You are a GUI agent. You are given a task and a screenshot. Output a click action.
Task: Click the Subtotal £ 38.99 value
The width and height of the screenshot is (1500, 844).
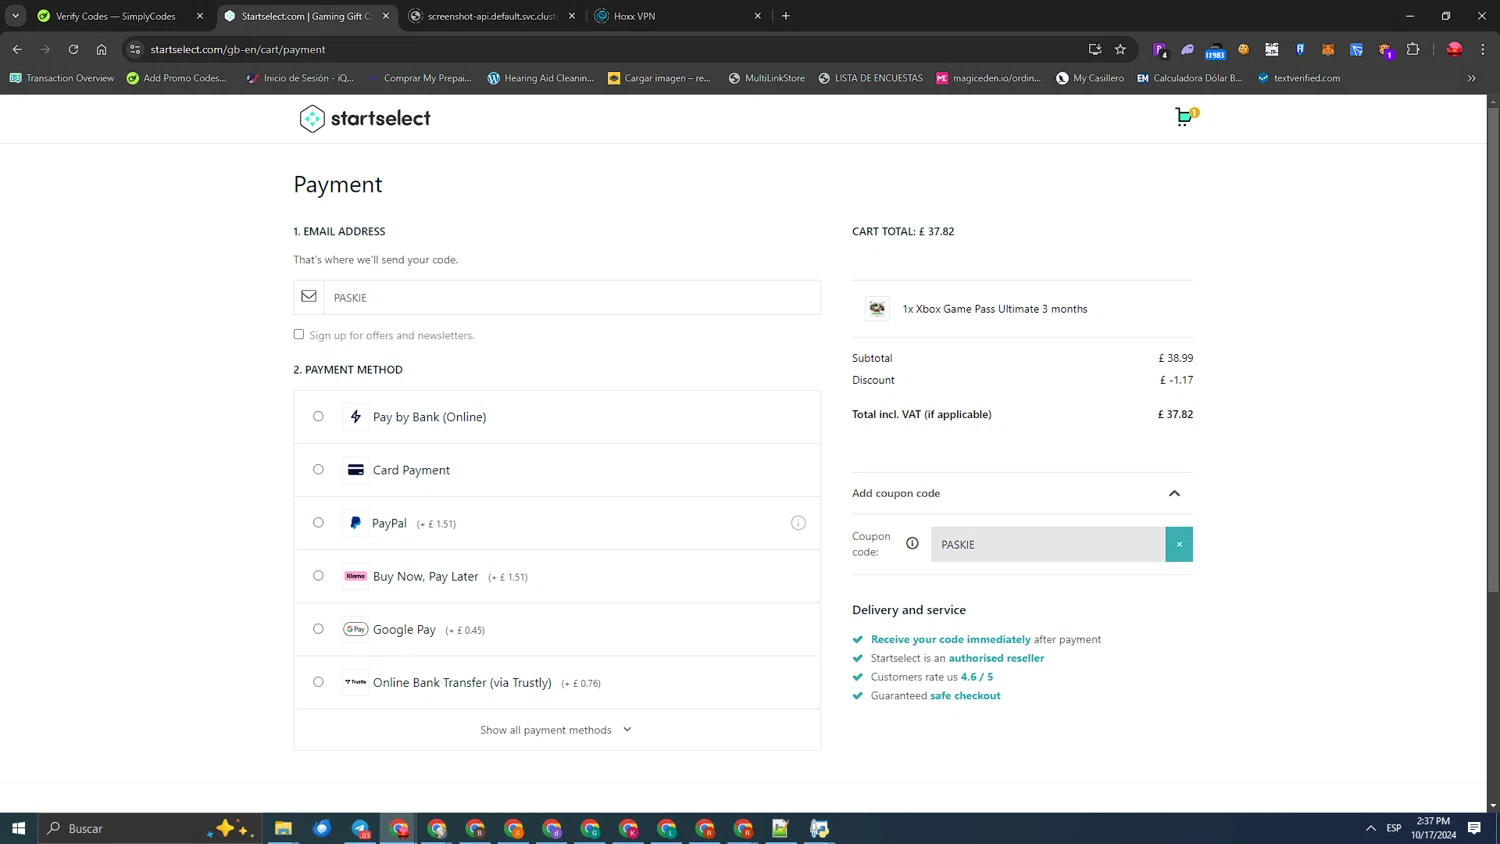pyautogui.click(x=1175, y=358)
